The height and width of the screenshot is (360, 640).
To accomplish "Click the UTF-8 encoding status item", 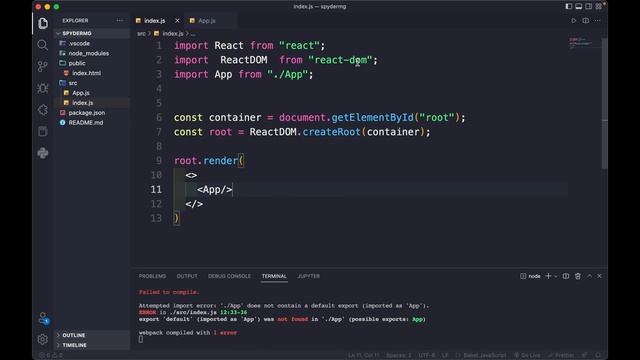I will tap(427, 355).
